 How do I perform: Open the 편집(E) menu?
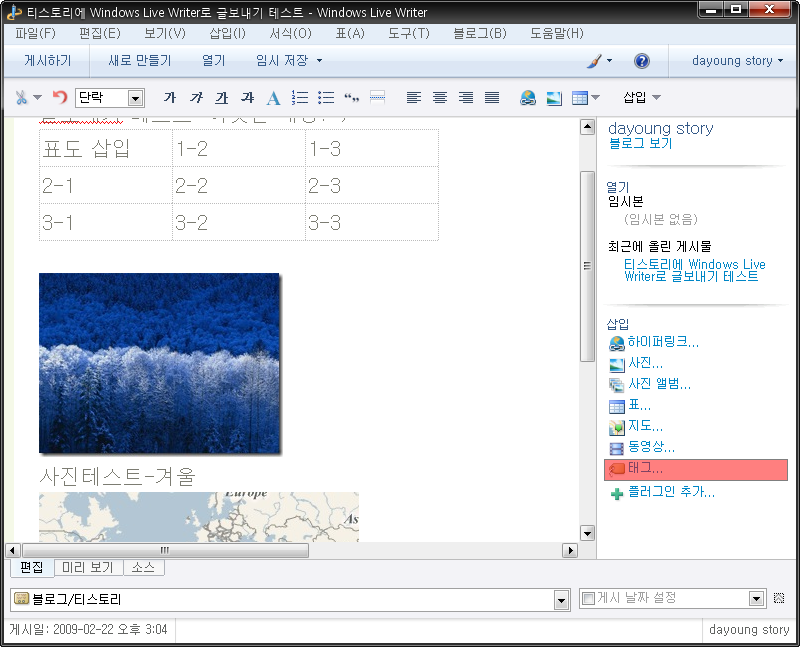(99, 34)
